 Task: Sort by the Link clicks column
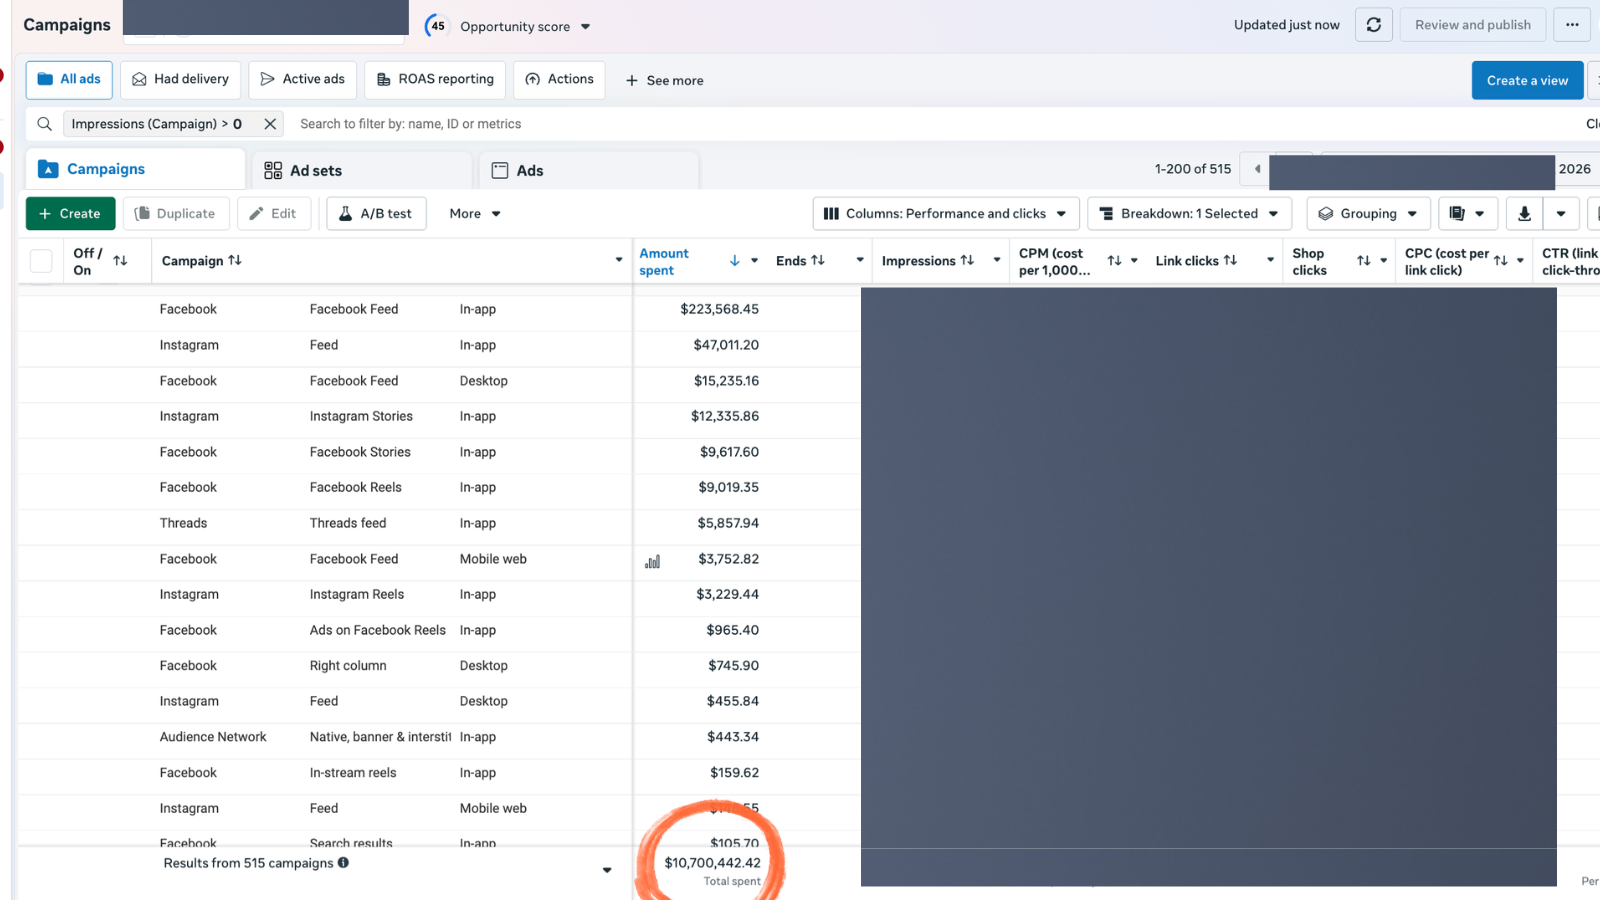pos(1230,260)
